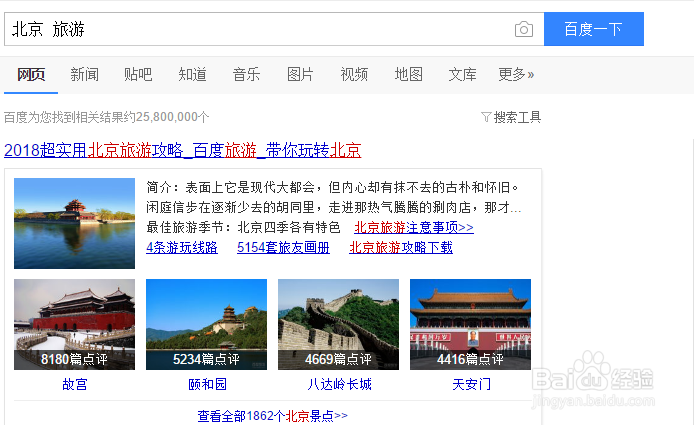
Task: Click the lakeside pavilion main thumbnail
Action: pyautogui.click(x=74, y=223)
